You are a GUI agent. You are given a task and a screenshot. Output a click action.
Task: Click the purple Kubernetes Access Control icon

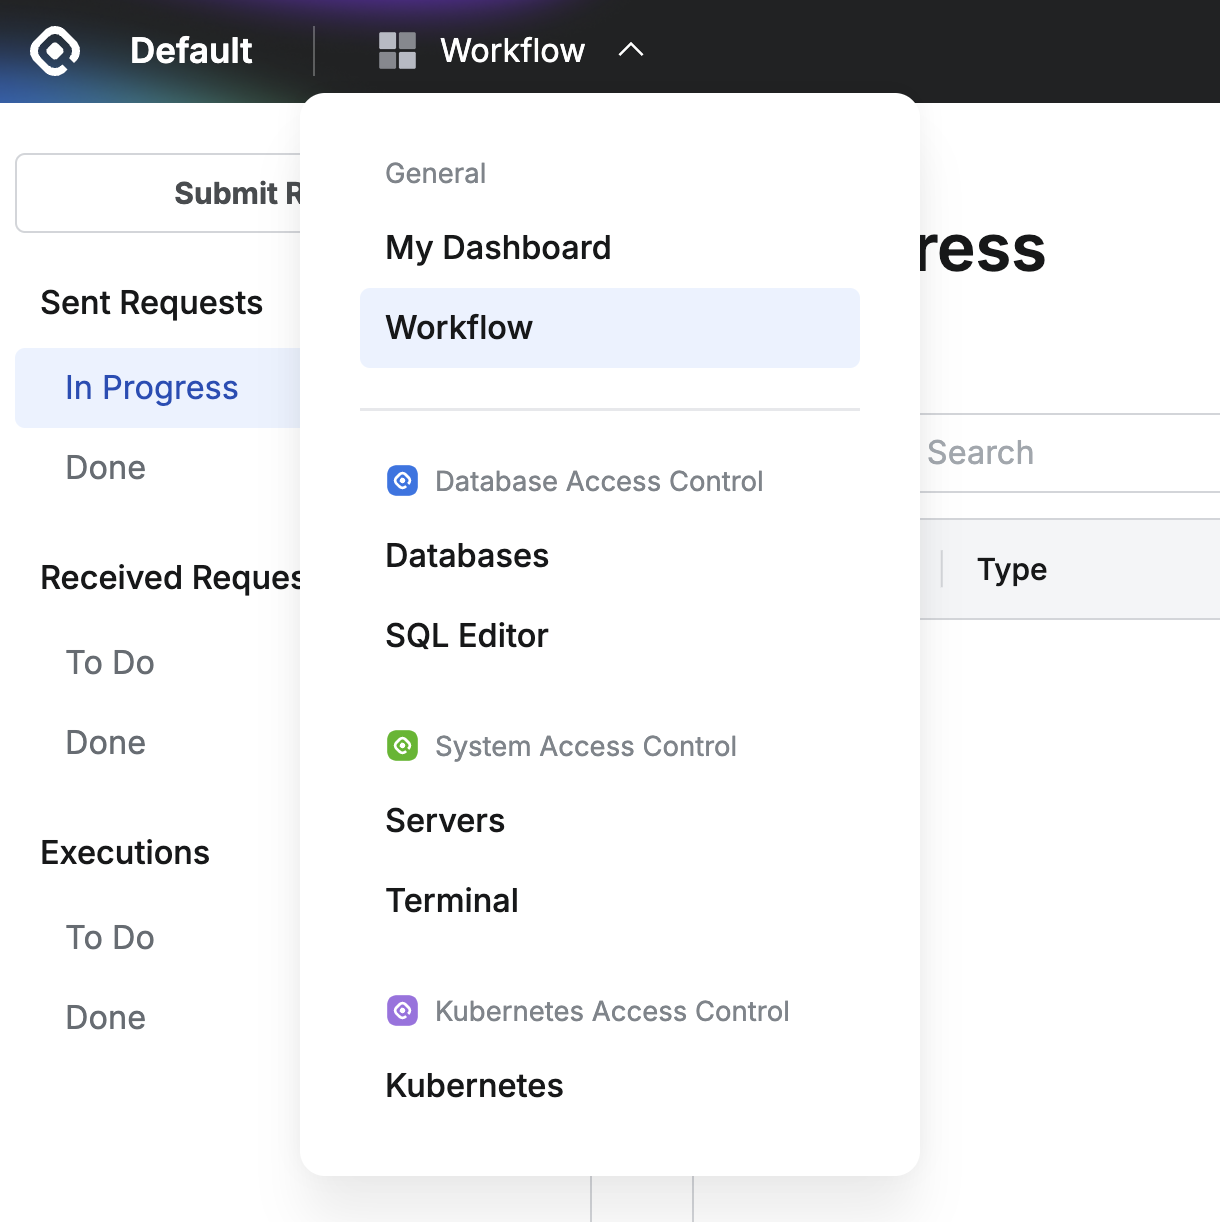tap(402, 1011)
